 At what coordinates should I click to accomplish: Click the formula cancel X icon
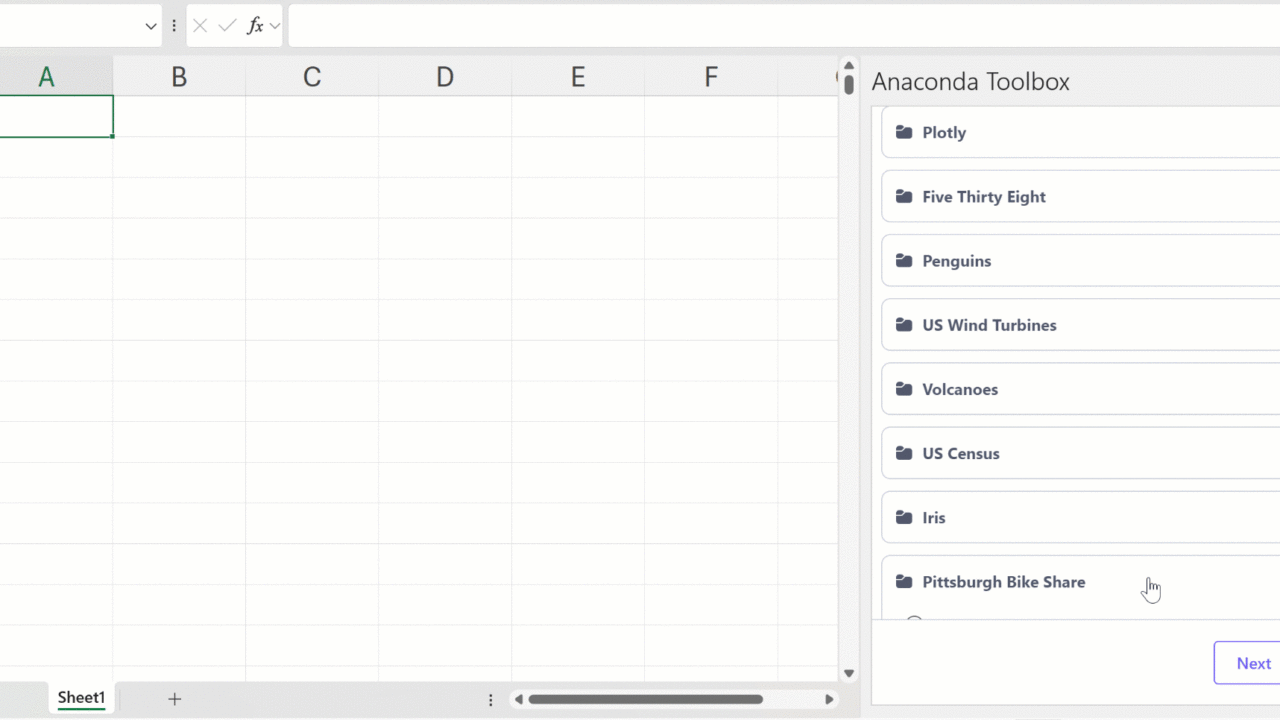[200, 26]
